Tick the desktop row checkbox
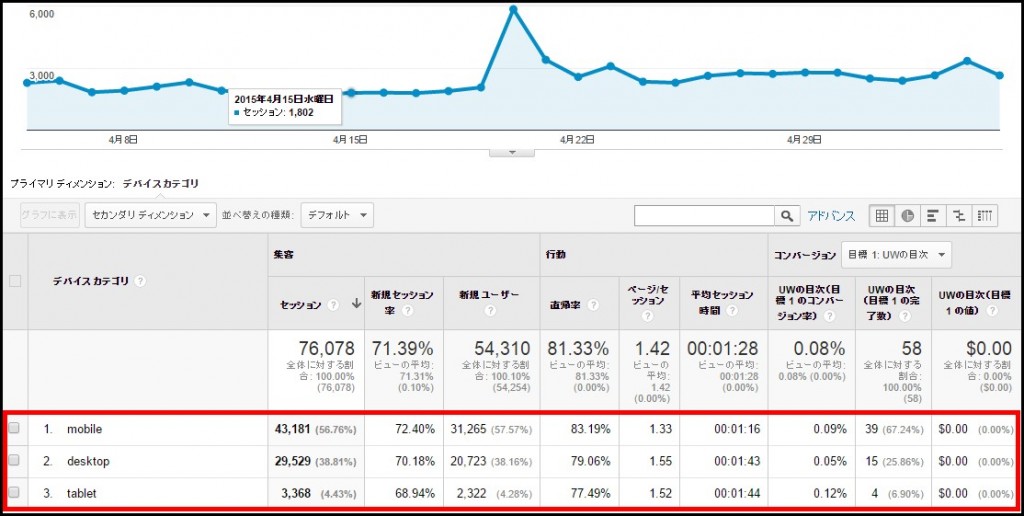 click(x=14, y=460)
